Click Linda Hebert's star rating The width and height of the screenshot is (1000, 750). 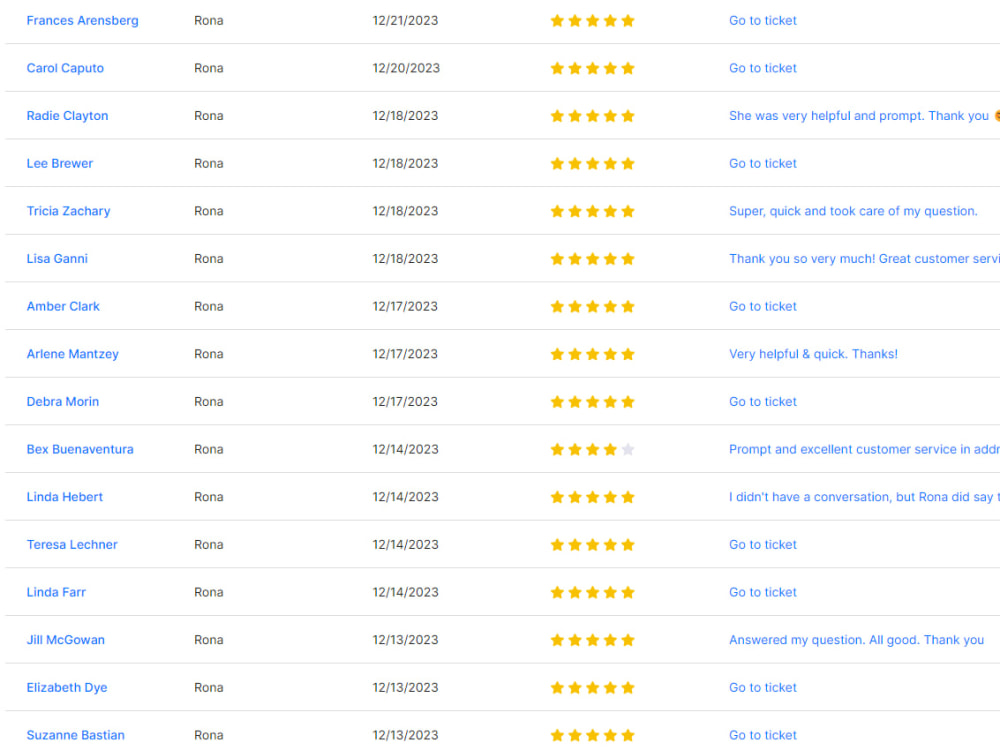click(x=592, y=497)
